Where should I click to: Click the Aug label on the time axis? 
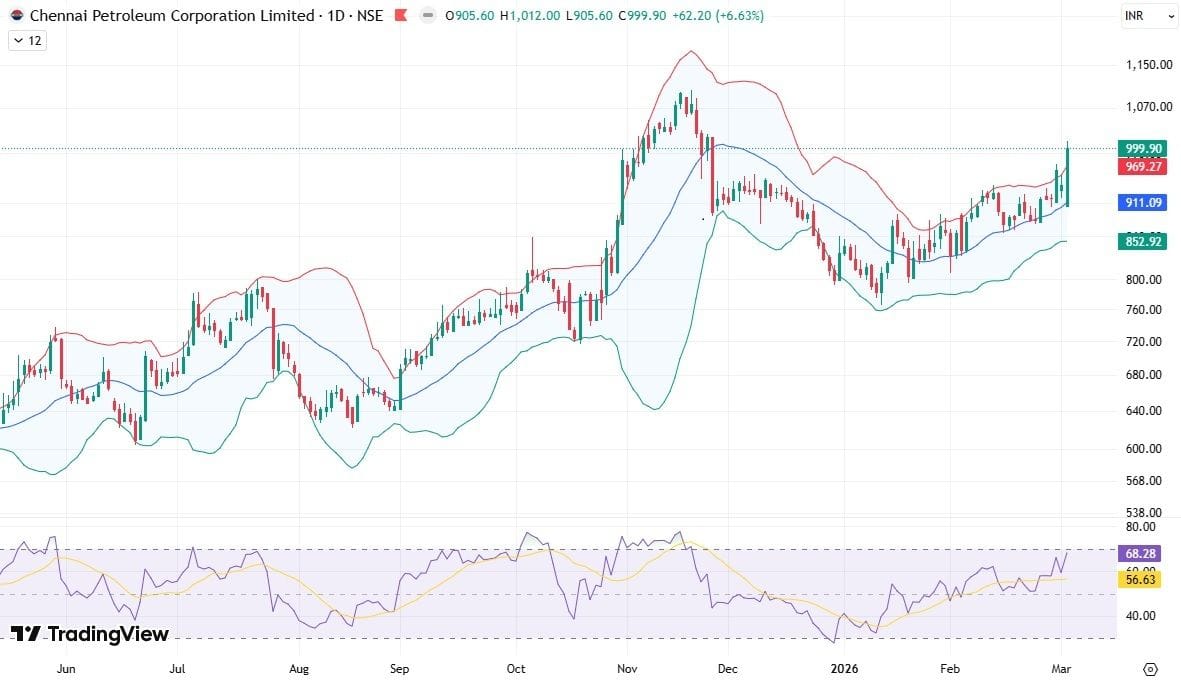tap(299, 669)
